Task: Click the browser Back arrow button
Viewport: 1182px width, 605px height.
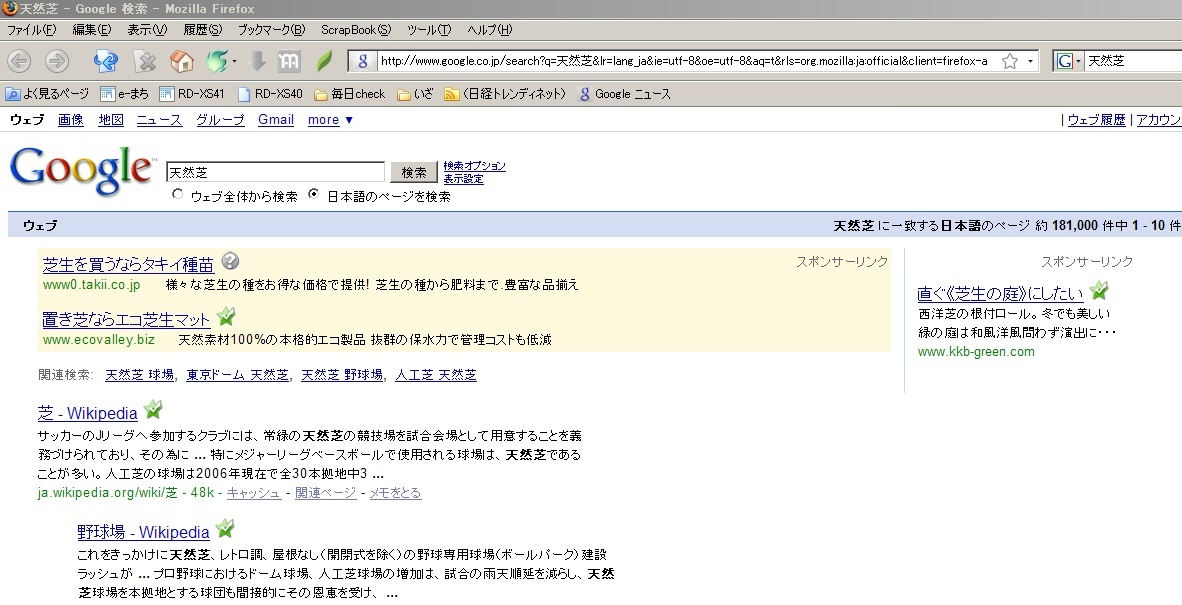Action: (19, 61)
